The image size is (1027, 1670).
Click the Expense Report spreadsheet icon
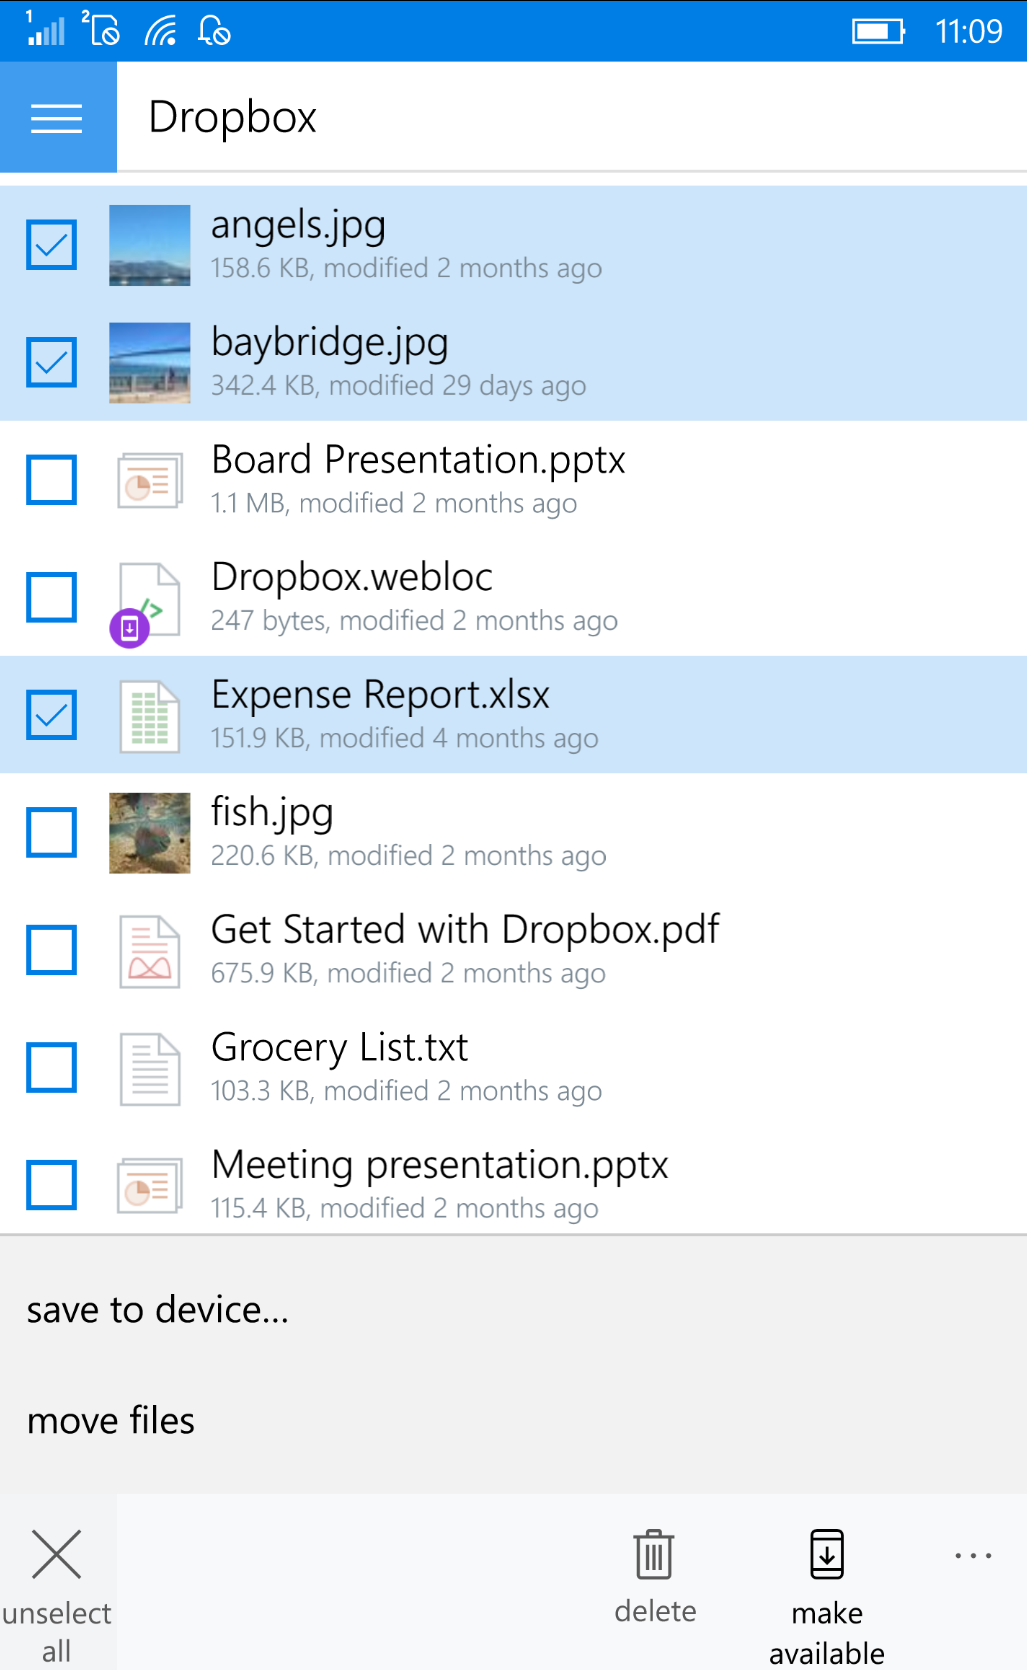150,716
